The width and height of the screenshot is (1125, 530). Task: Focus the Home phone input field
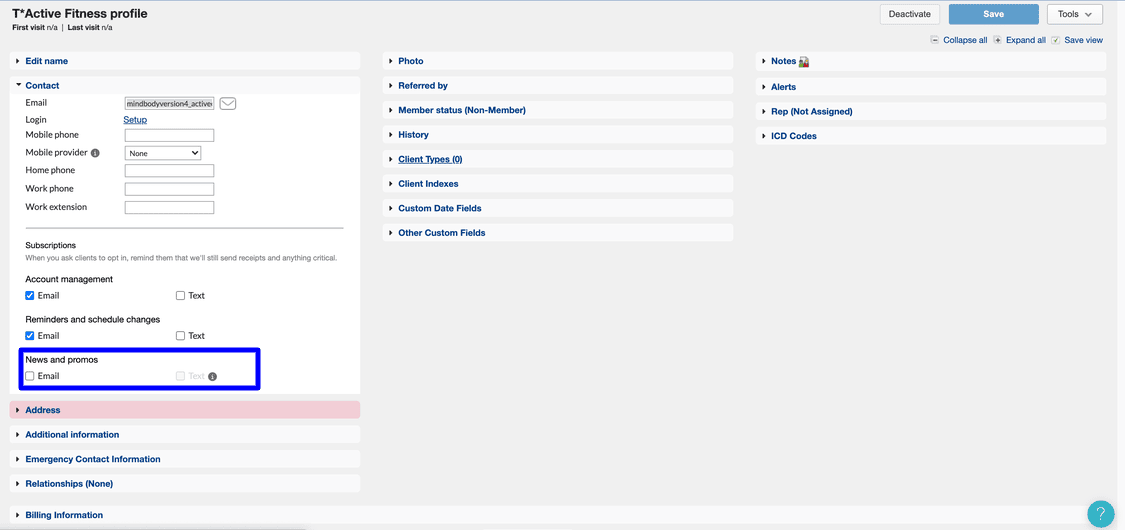[x=169, y=171]
